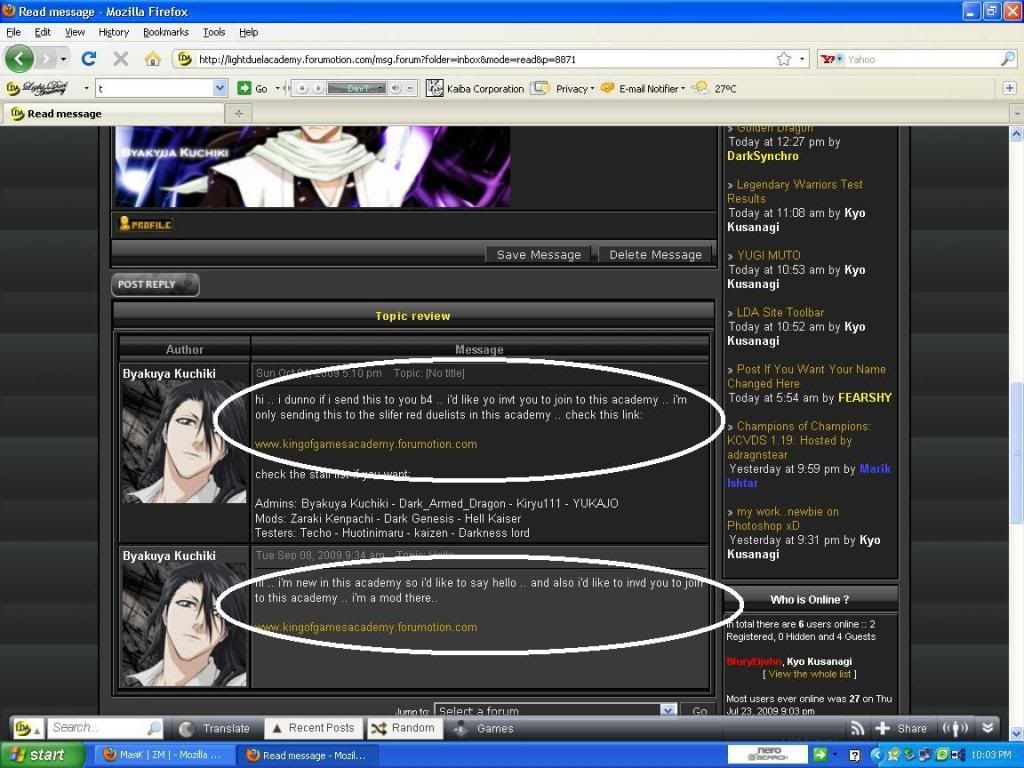Open the Bookmarks menu

point(166,32)
